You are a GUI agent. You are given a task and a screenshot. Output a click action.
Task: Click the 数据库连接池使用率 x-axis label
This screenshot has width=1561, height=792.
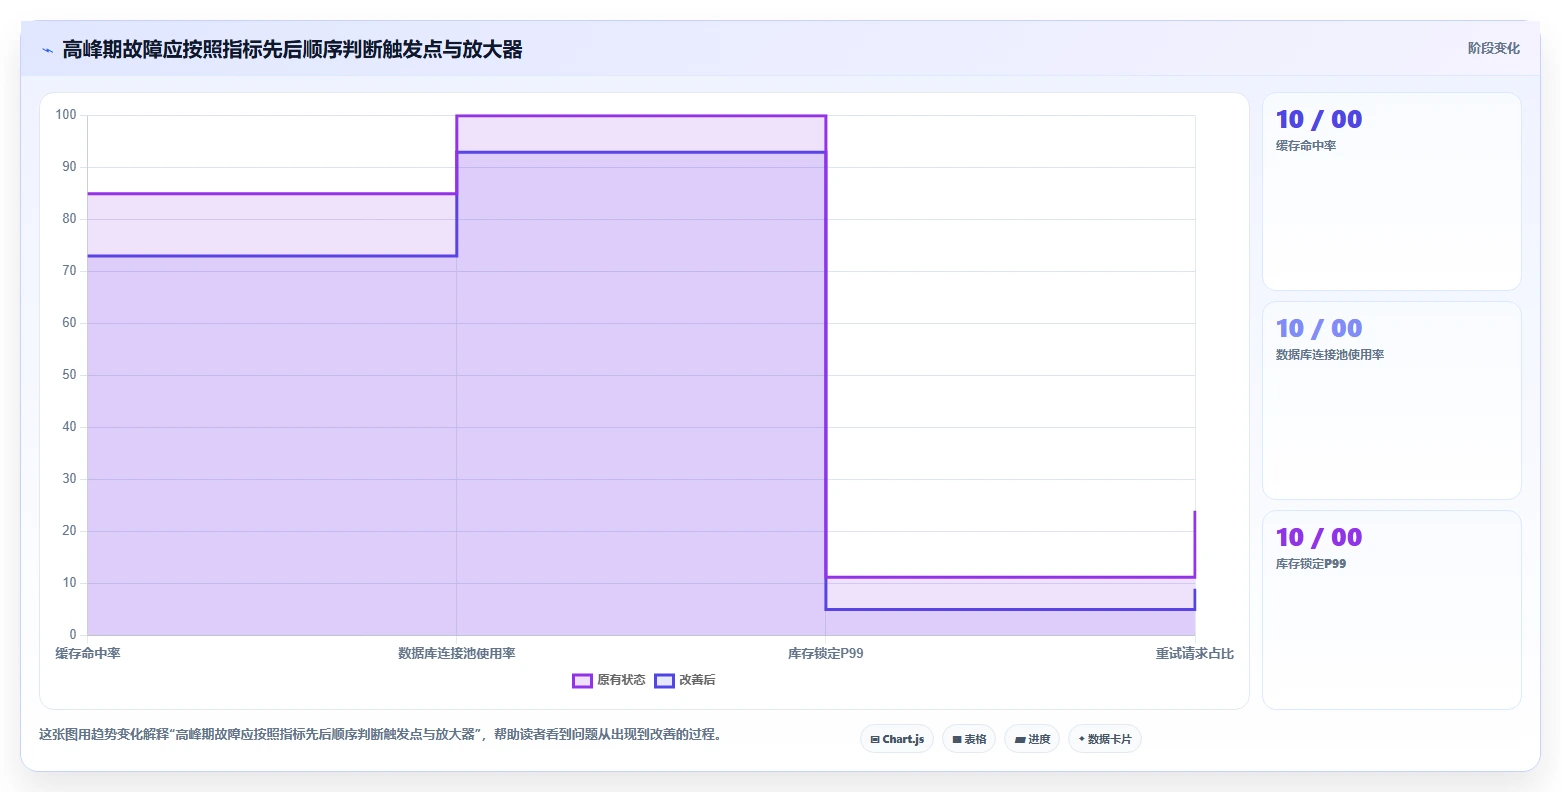tap(457, 653)
